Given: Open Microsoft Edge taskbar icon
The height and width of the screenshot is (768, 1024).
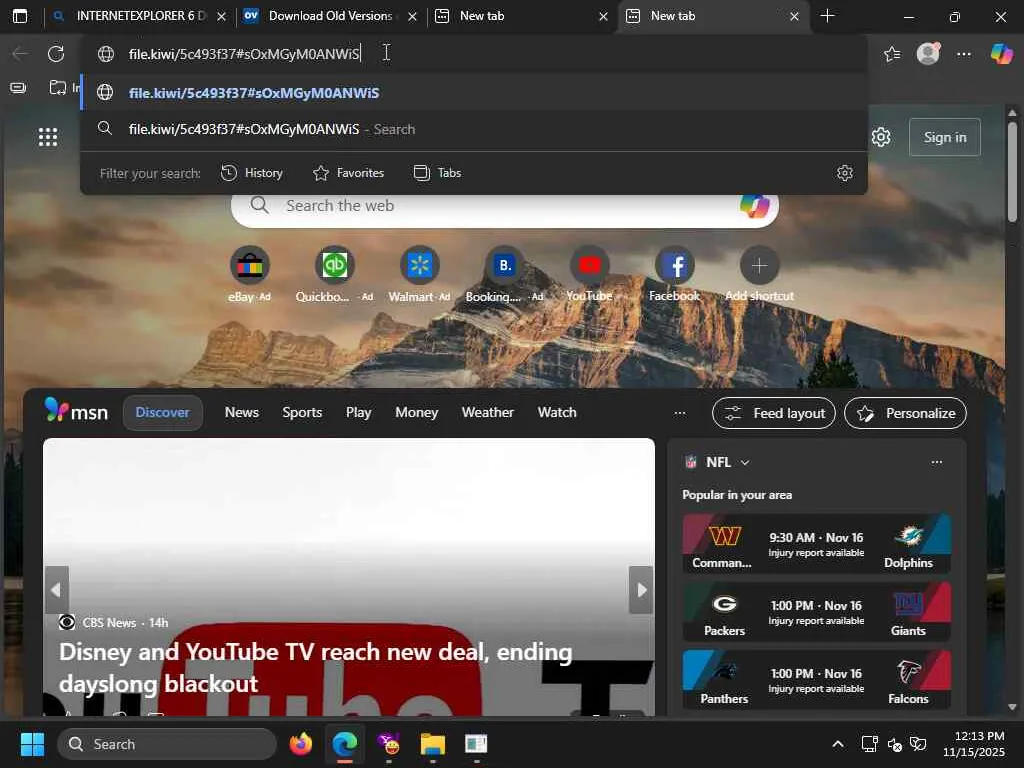Looking at the screenshot, I should pyautogui.click(x=345, y=744).
